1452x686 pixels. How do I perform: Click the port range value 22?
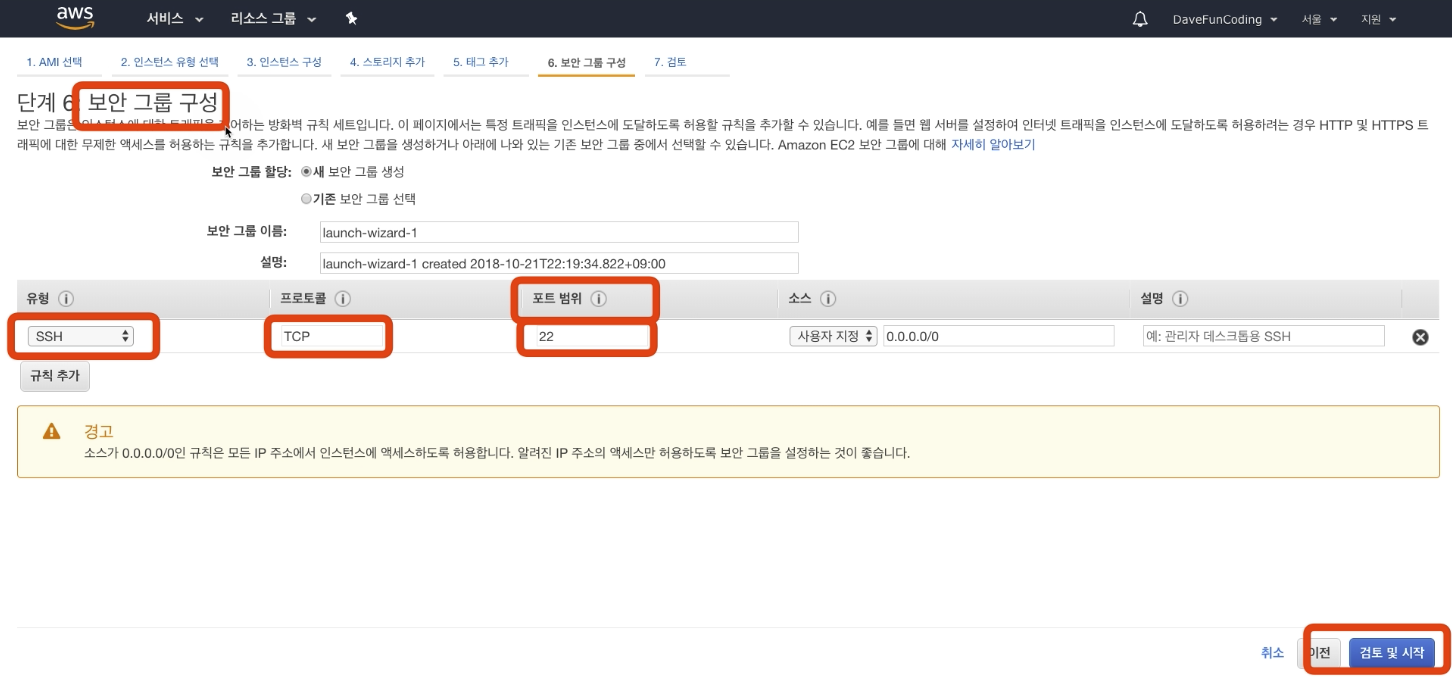point(546,337)
